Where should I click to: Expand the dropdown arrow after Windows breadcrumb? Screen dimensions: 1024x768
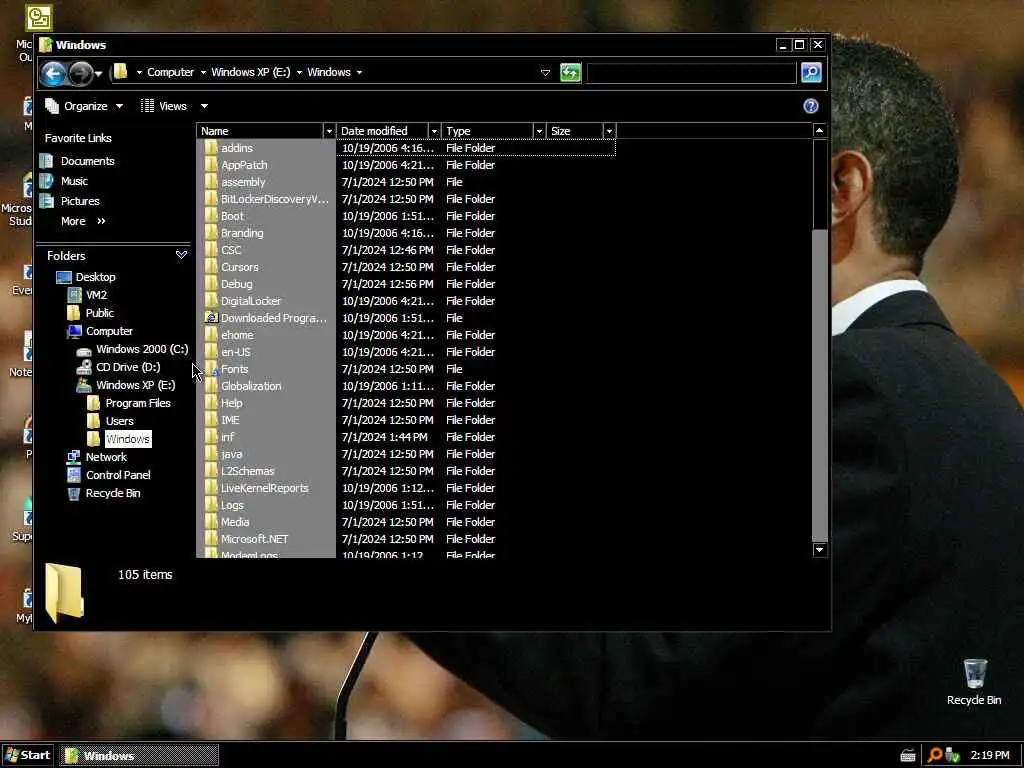(359, 72)
